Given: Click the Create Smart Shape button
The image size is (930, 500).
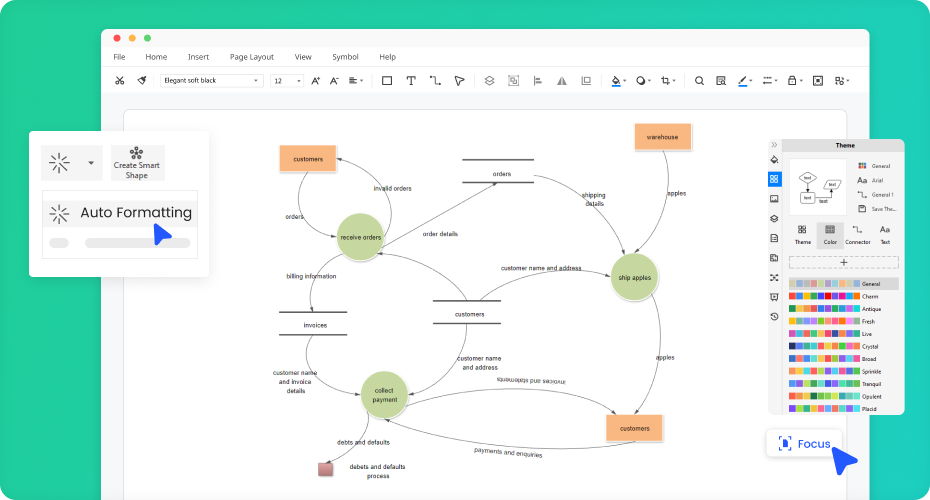Looking at the screenshot, I should 137,162.
